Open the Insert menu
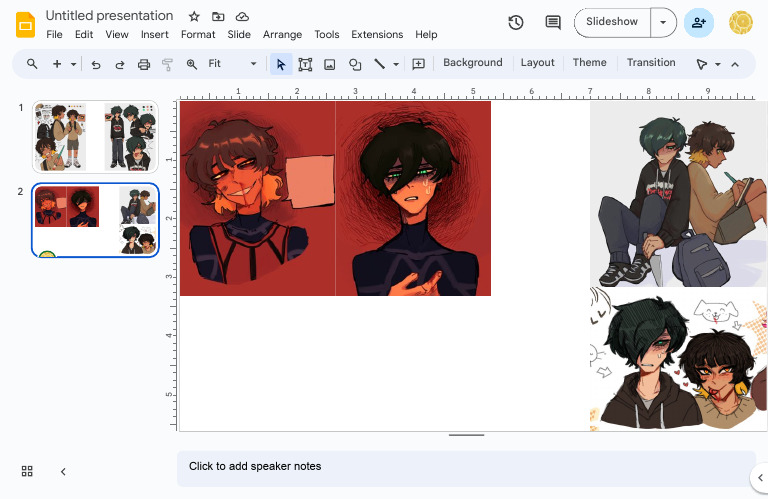 tap(154, 35)
